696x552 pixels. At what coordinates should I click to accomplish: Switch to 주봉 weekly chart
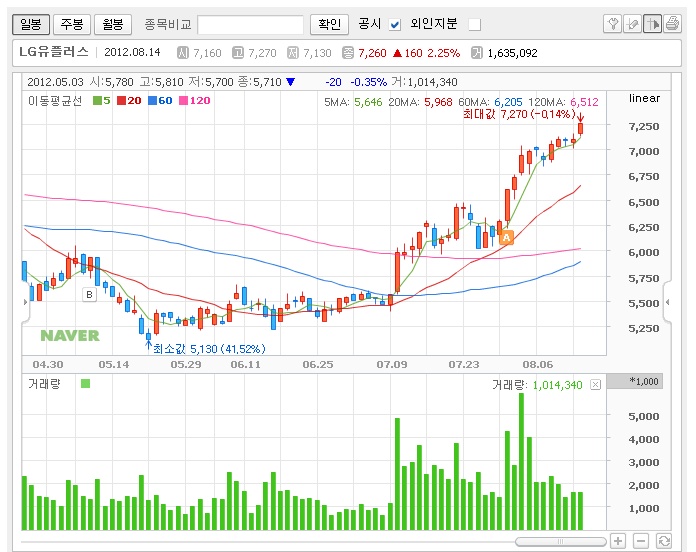coord(72,24)
